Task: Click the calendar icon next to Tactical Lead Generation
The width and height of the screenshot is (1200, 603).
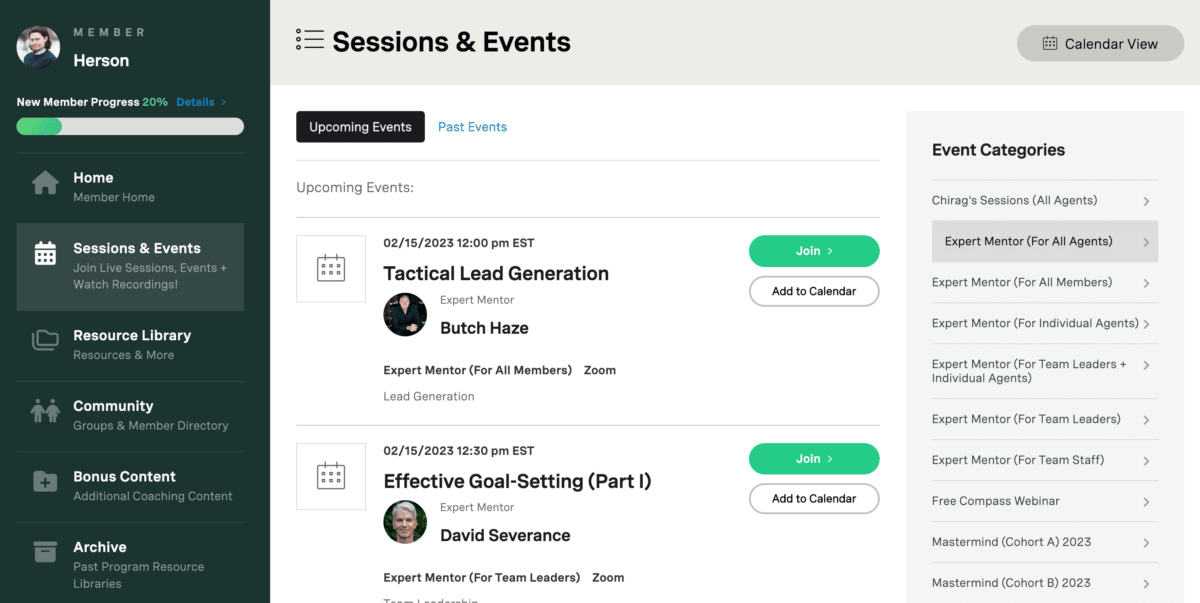Action: click(331, 268)
